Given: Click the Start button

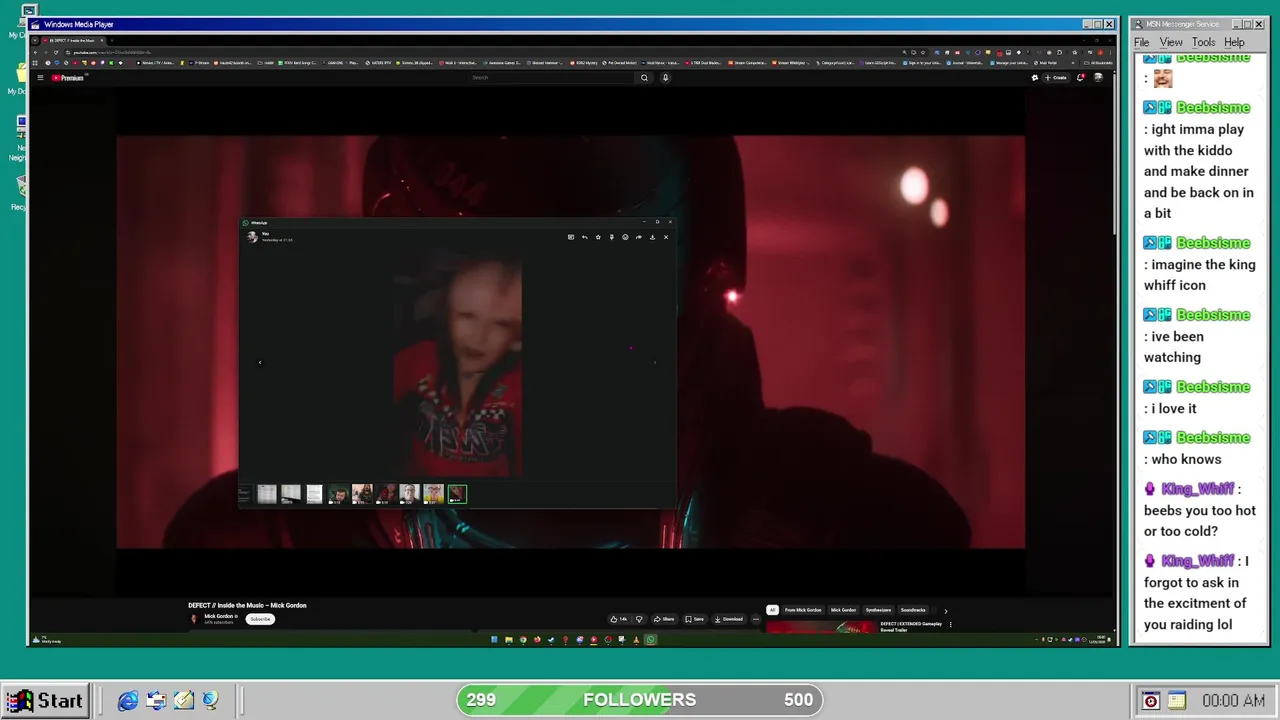Looking at the screenshot, I should pyautogui.click(x=46, y=700).
